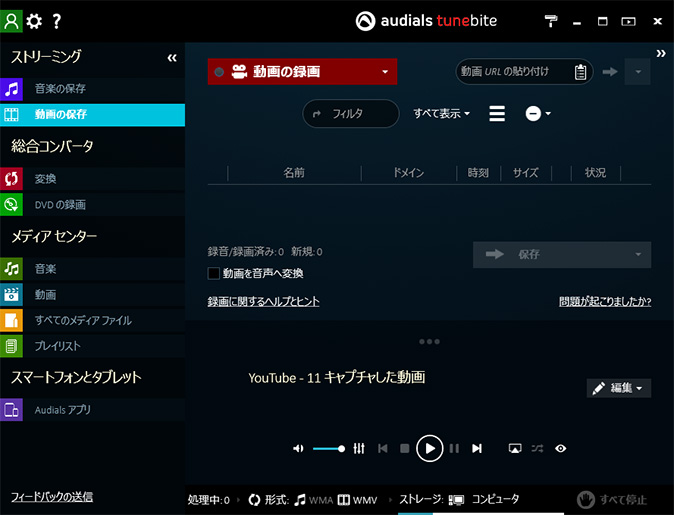Click the Media Center video clapper icon
This screenshot has width=674, height=515.
[11, 294]
